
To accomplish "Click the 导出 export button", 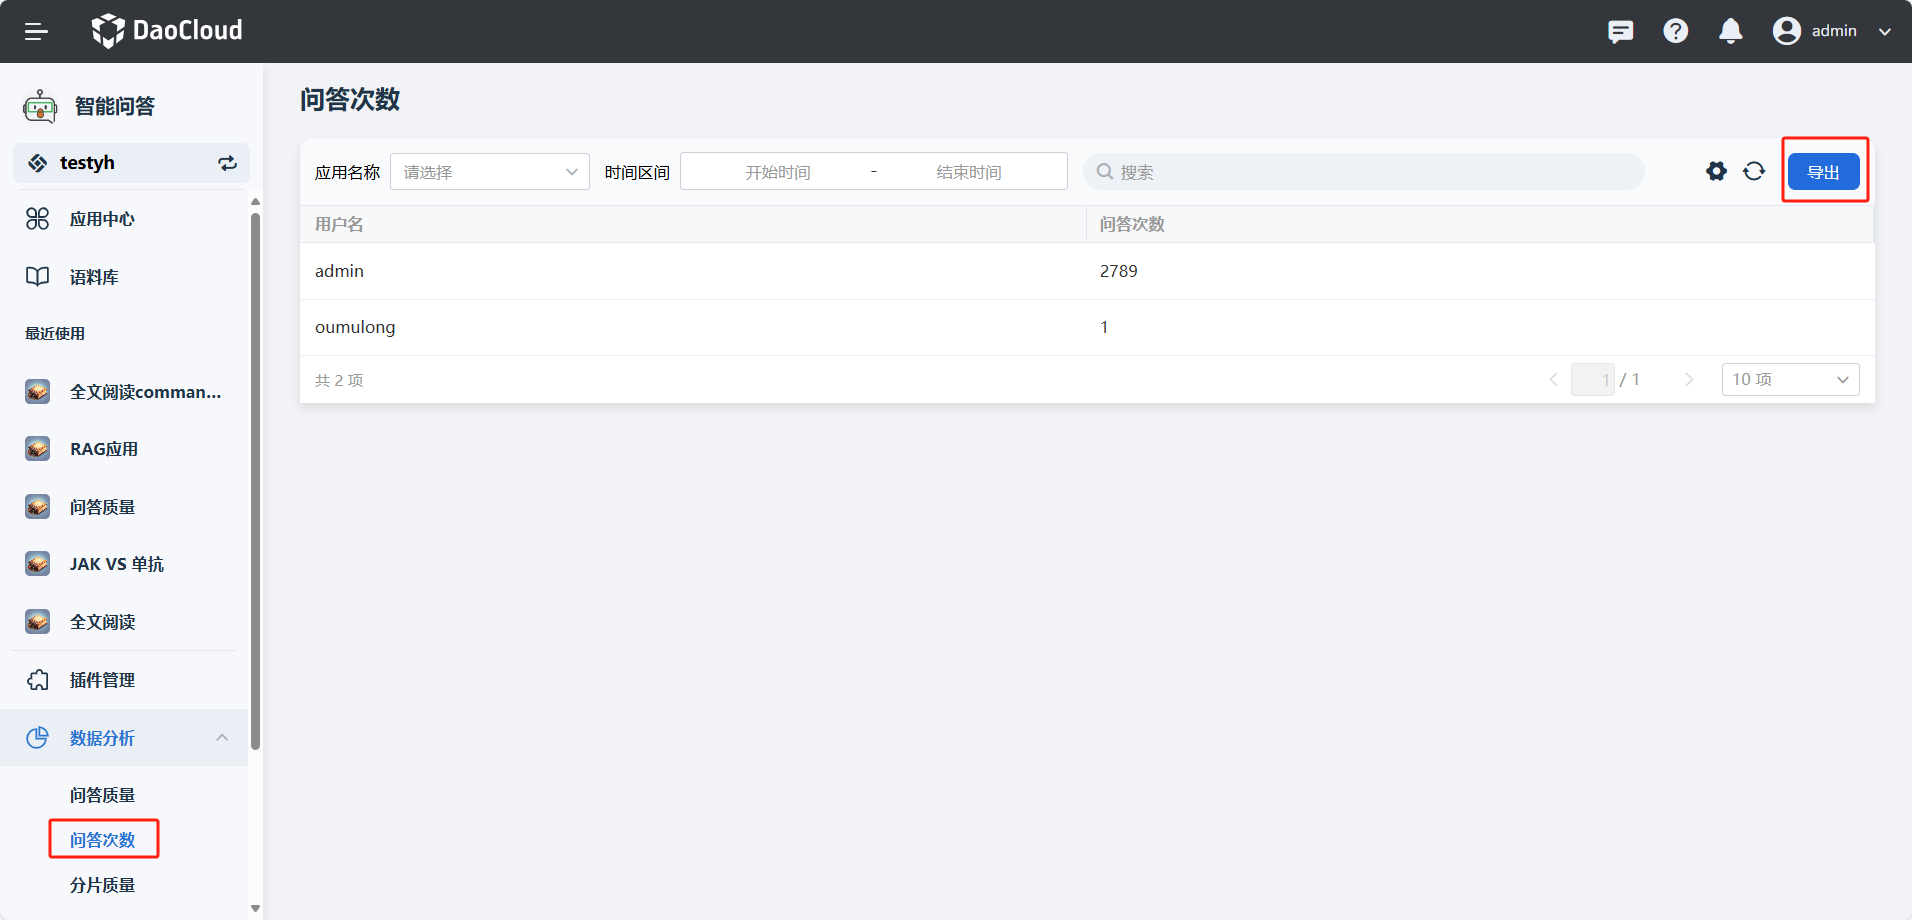I will point(1823,172).
